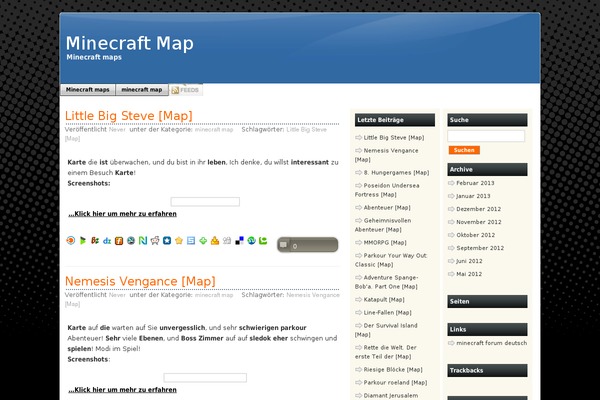Open September 2012 archive
This screenshot has width=600, height=400.
tap(480, 248)
